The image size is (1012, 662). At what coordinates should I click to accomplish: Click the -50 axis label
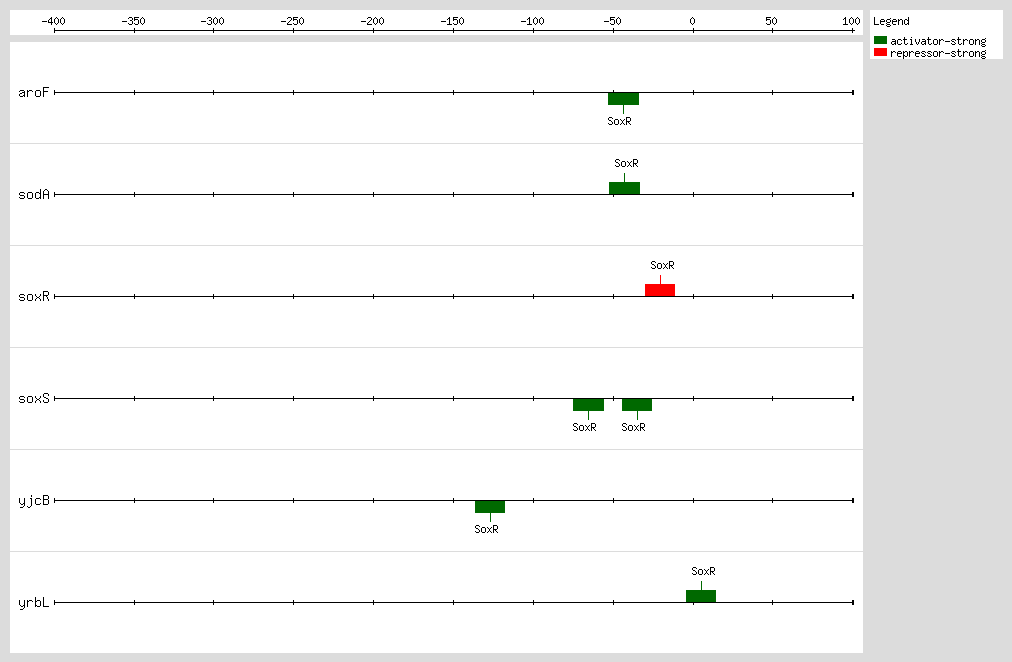612,21
